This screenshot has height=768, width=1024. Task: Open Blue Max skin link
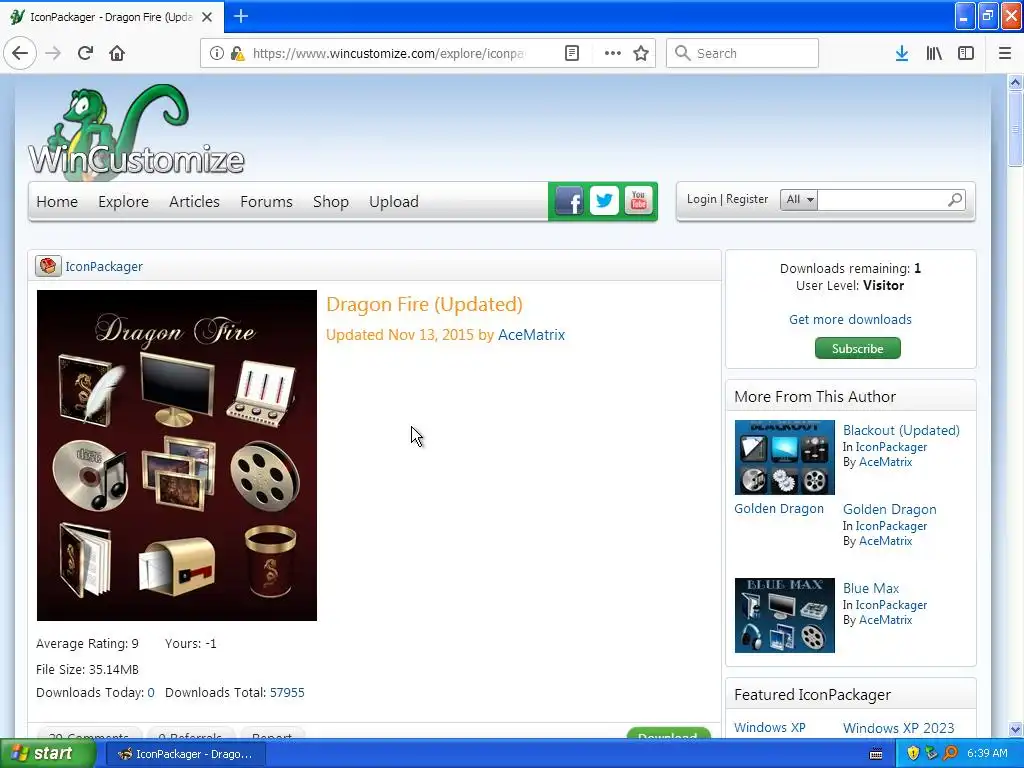(x=871, y=588)
